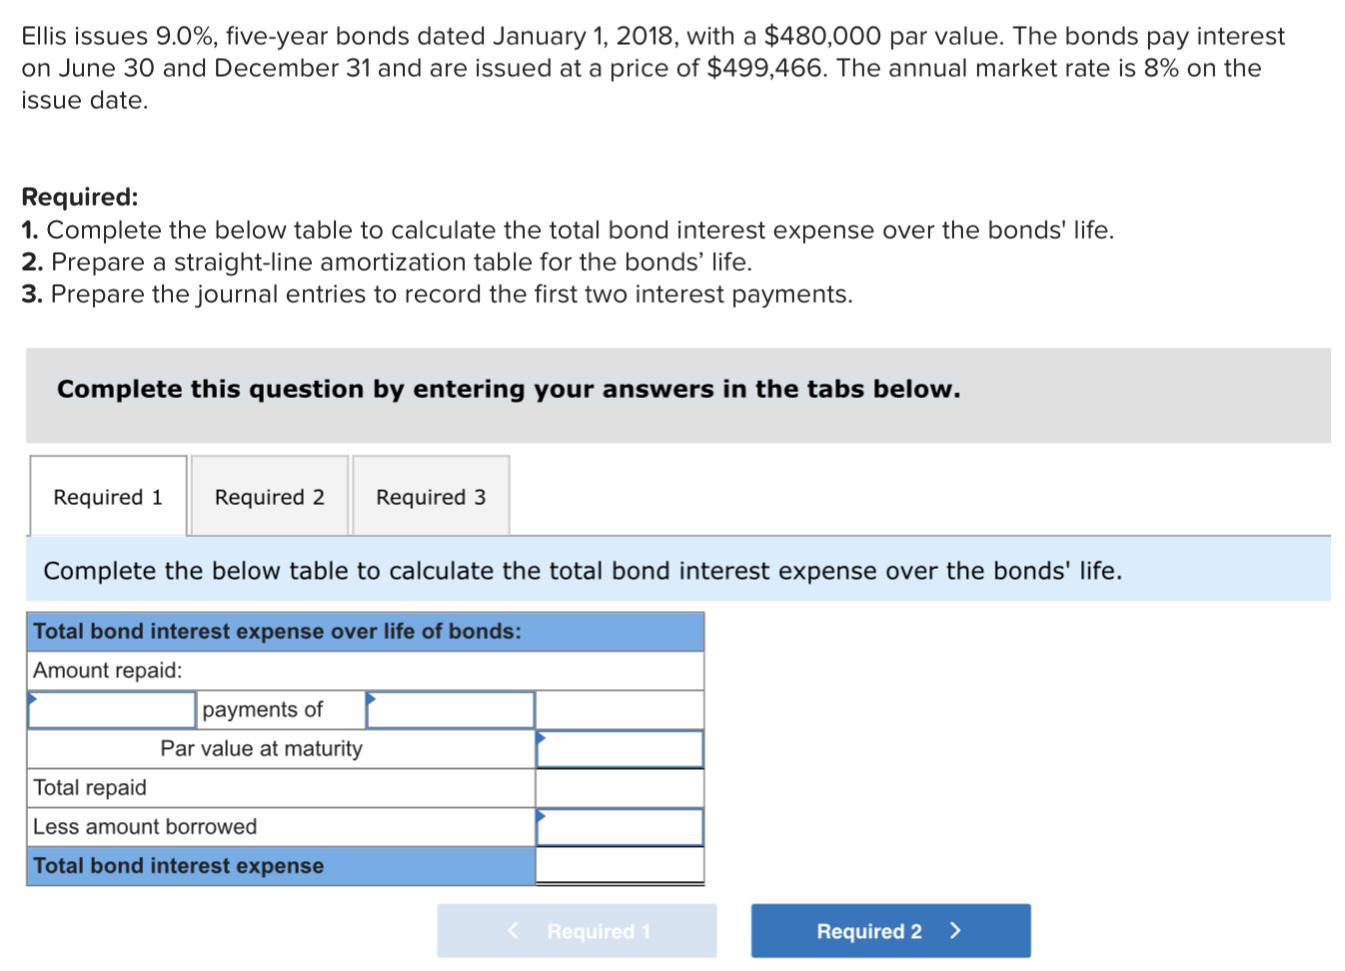Screen dimensions: 1345x971
Task: Switch to the Required 2 tab
Action: click(268, 496)
